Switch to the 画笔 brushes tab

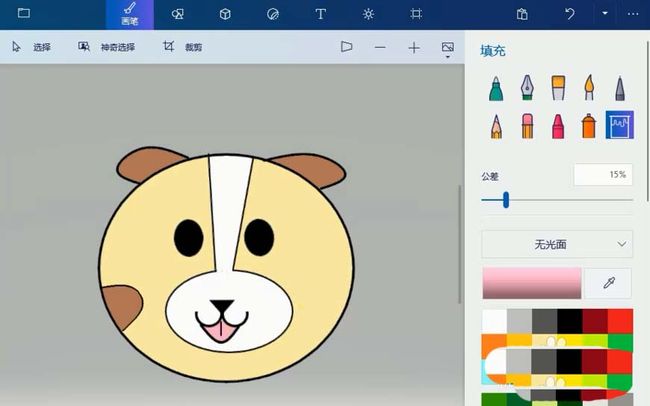pos(130,15)
